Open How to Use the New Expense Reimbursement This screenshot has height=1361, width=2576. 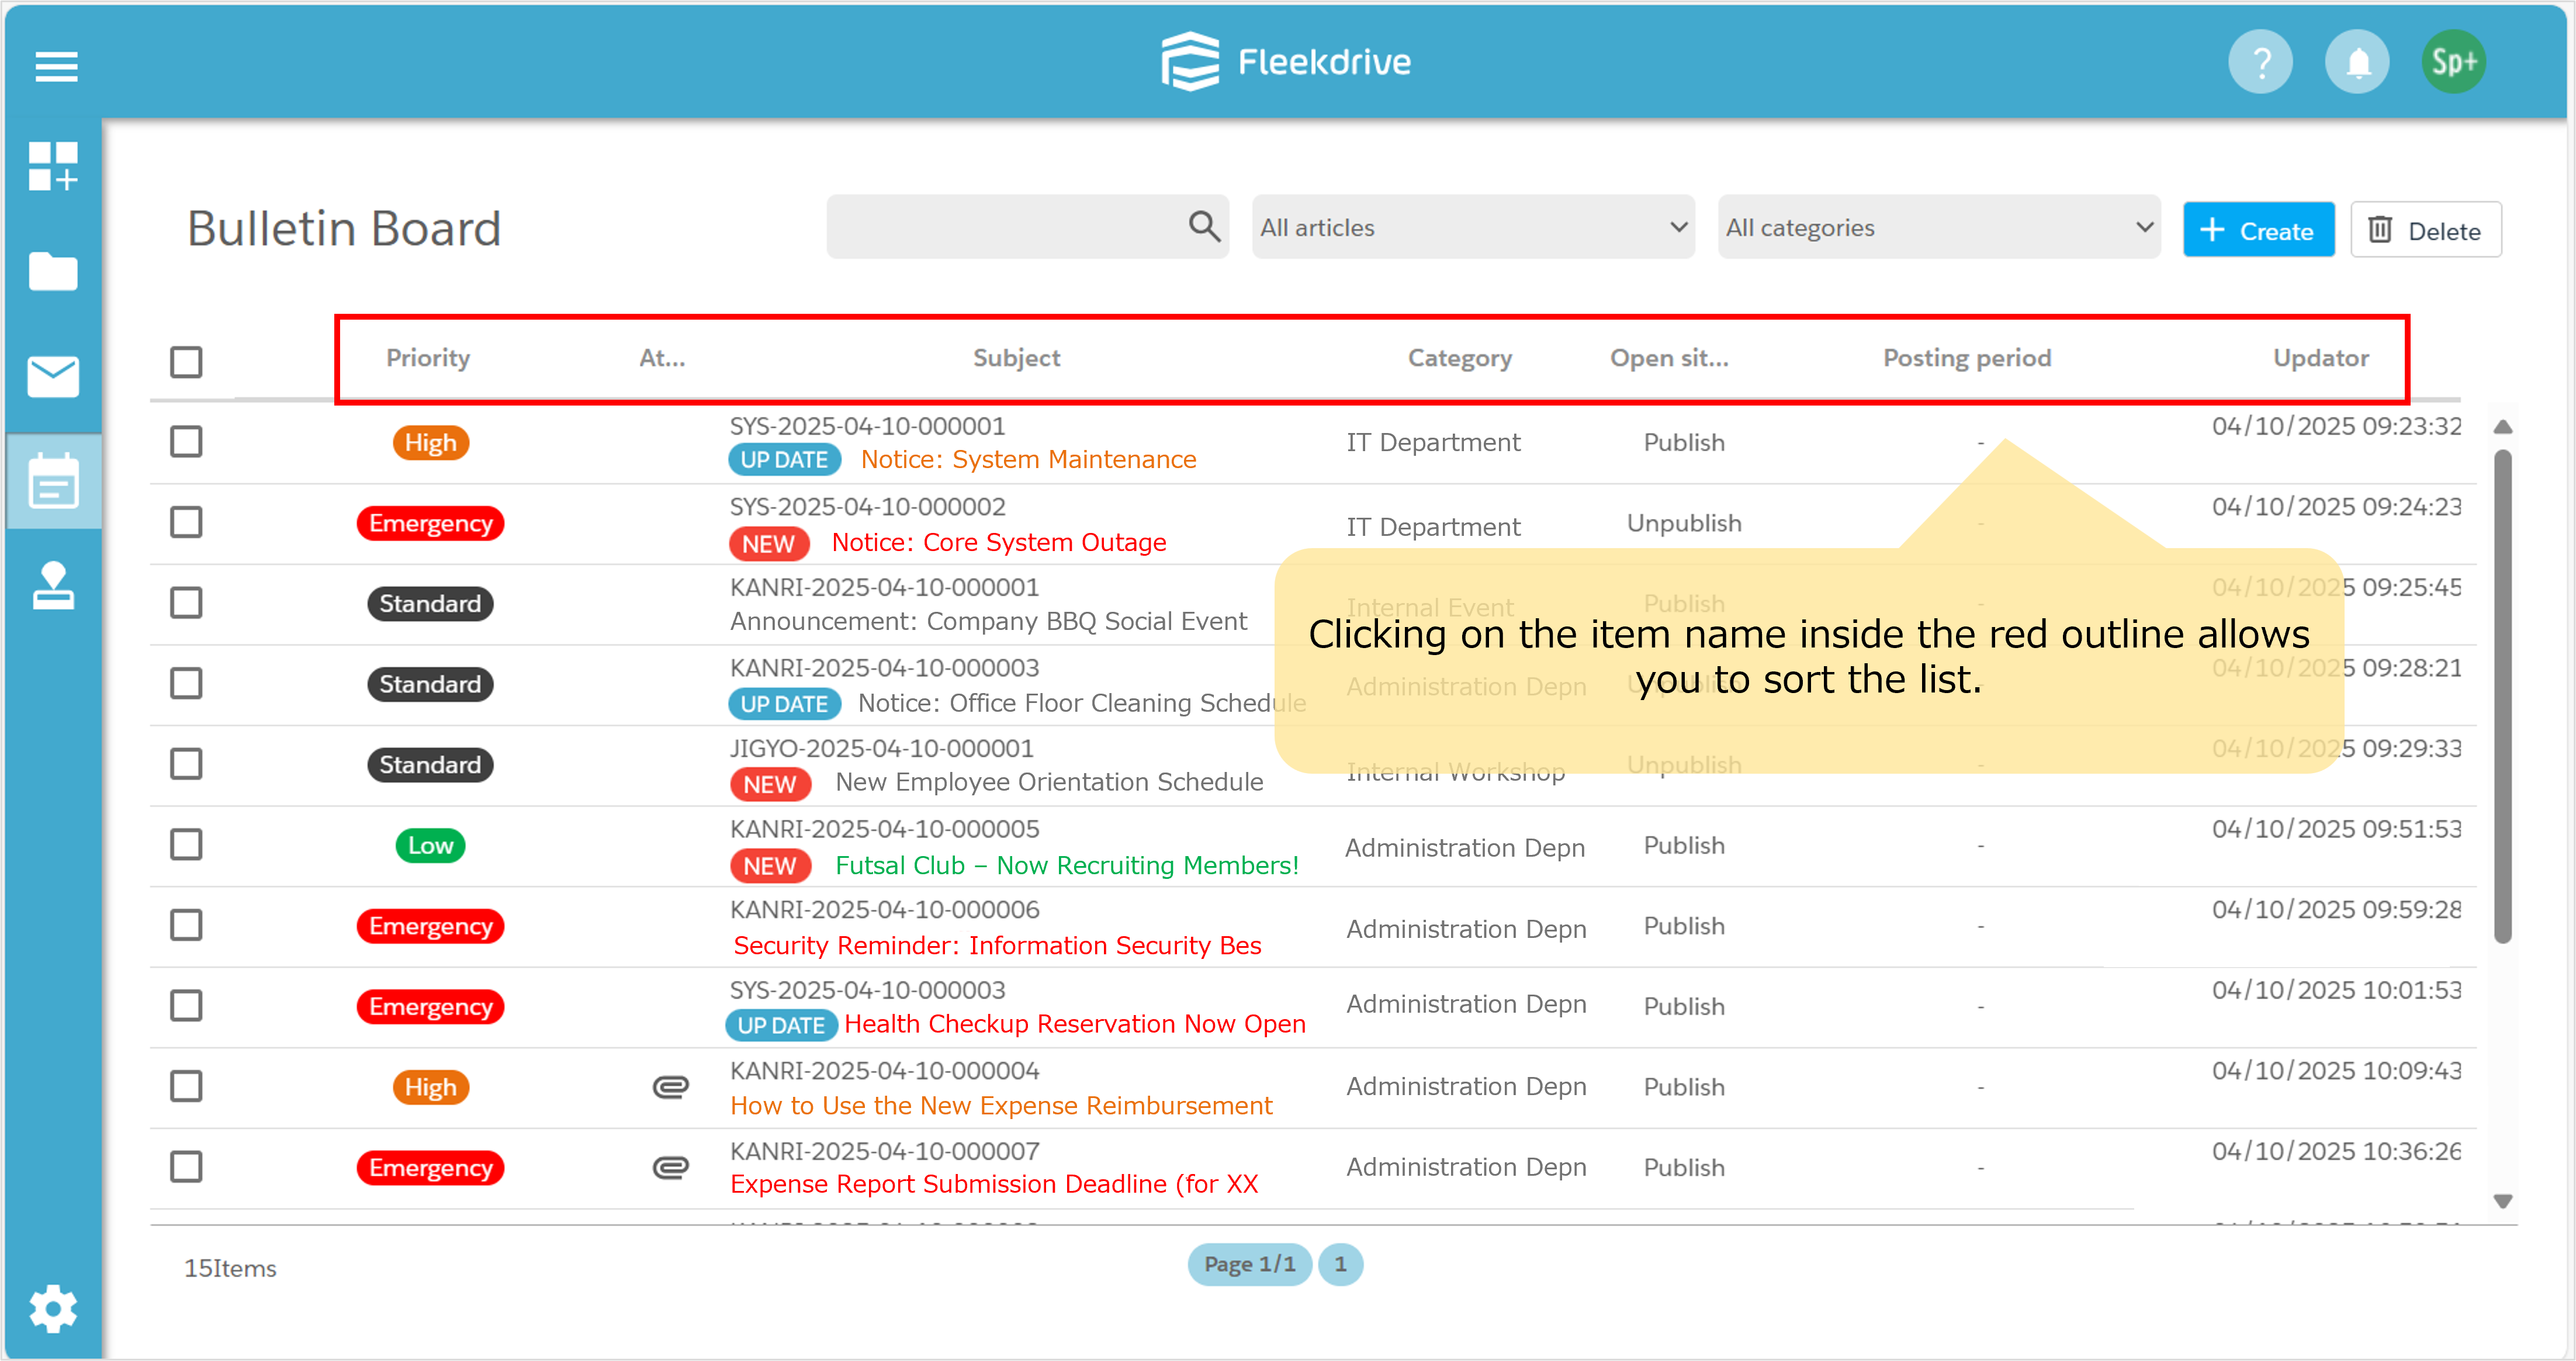click(x=1000, y=1105)
